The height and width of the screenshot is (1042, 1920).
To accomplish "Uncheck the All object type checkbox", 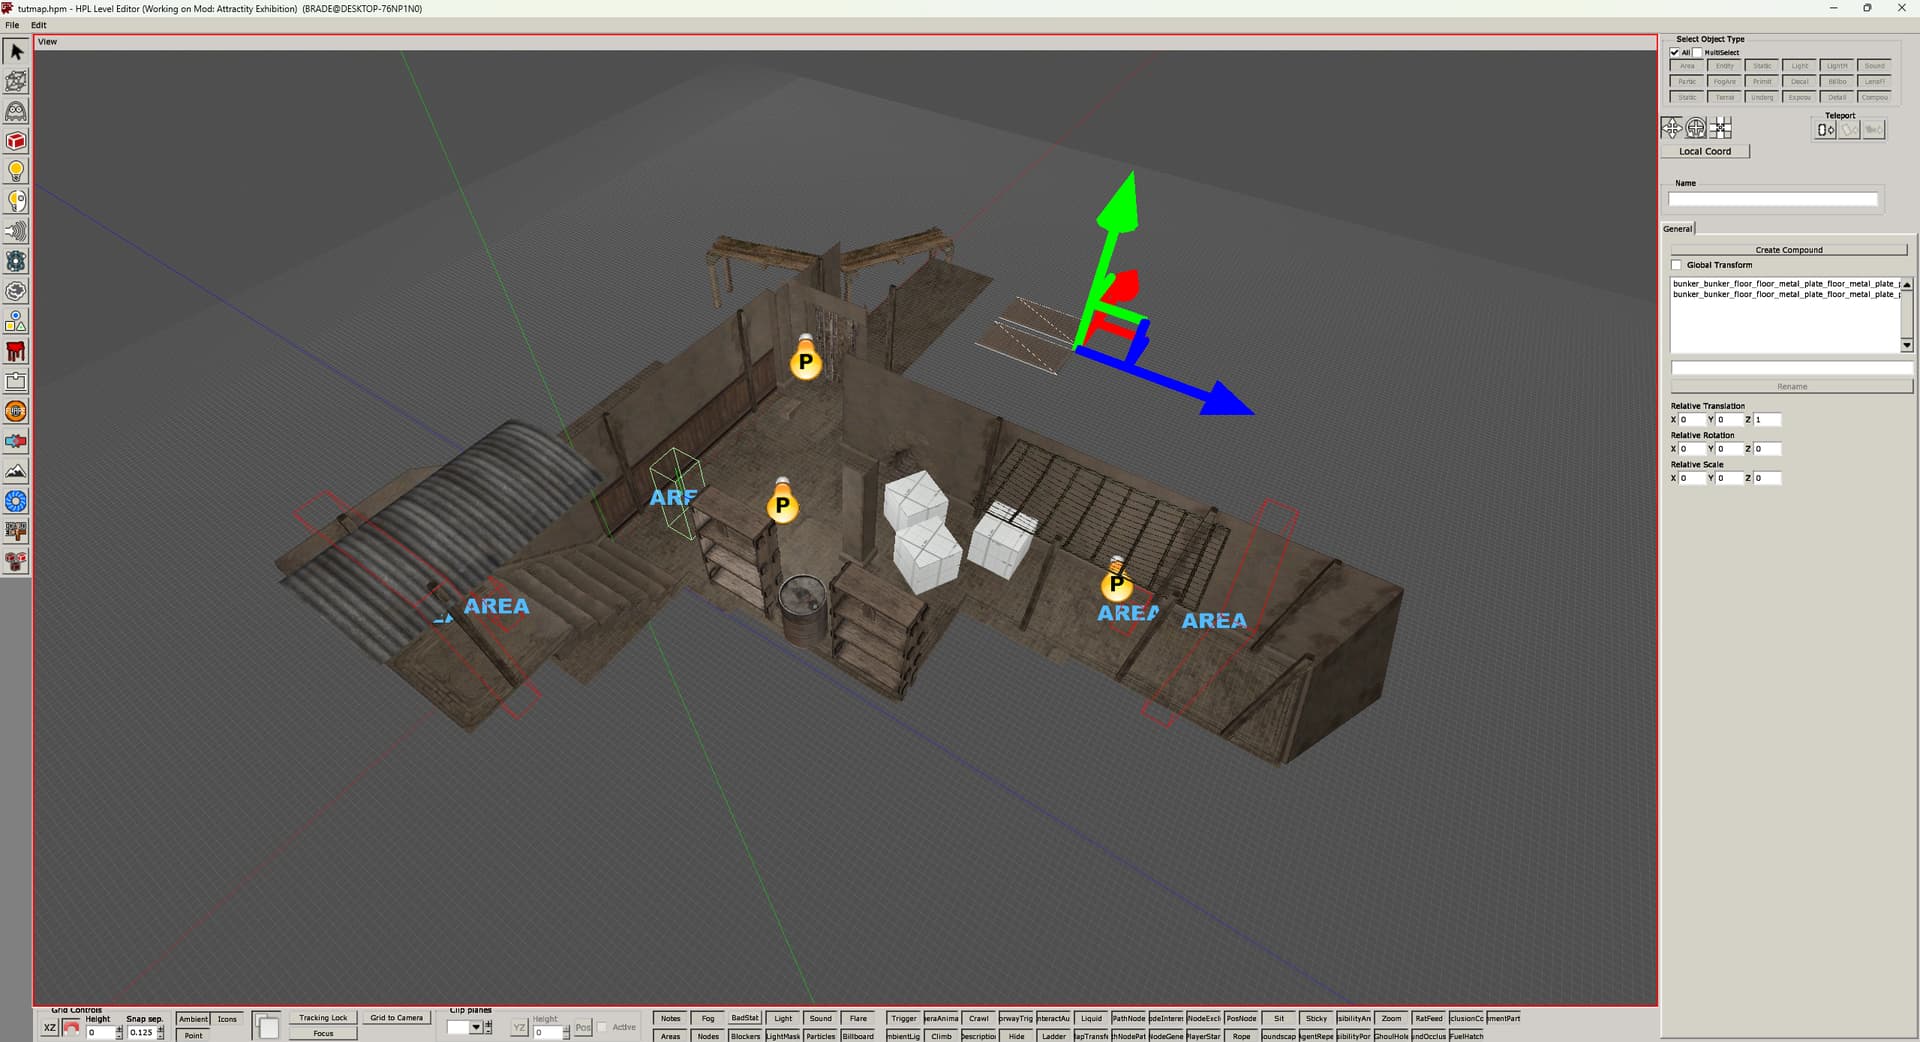I will [1675, 52].
